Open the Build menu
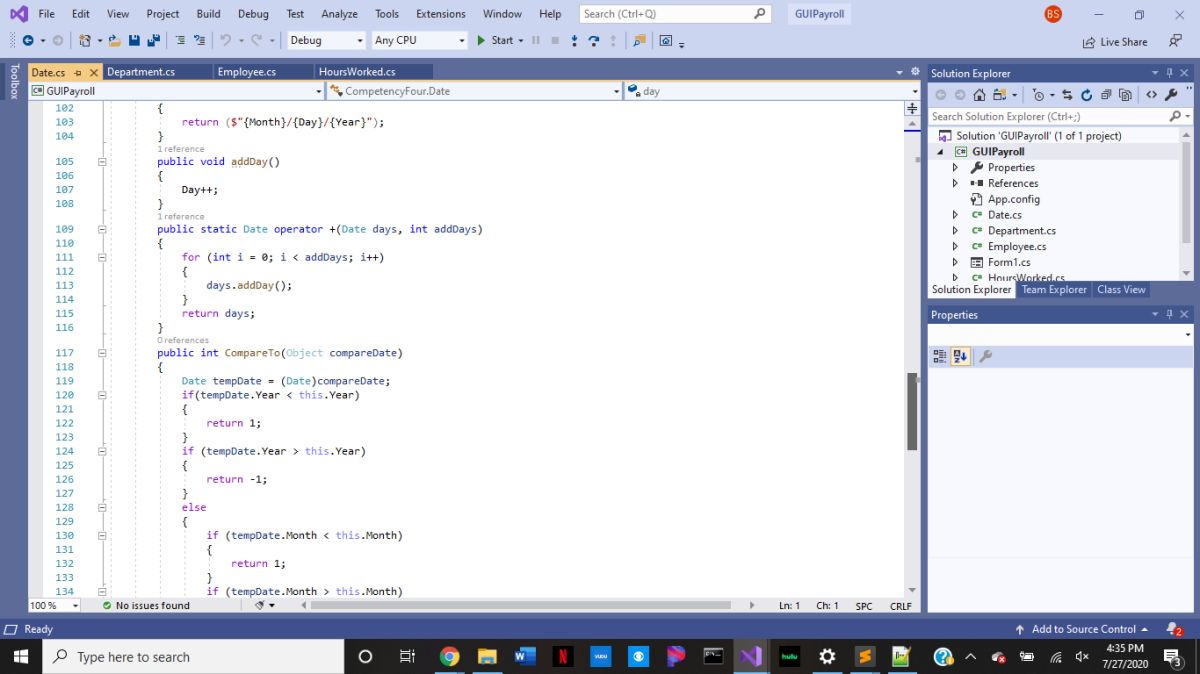Screen dimensions: 1200x674 click(209, 14)
